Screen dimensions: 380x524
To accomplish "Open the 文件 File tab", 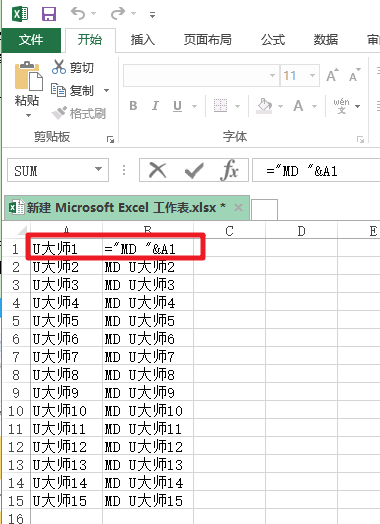I will pos(31,40).
